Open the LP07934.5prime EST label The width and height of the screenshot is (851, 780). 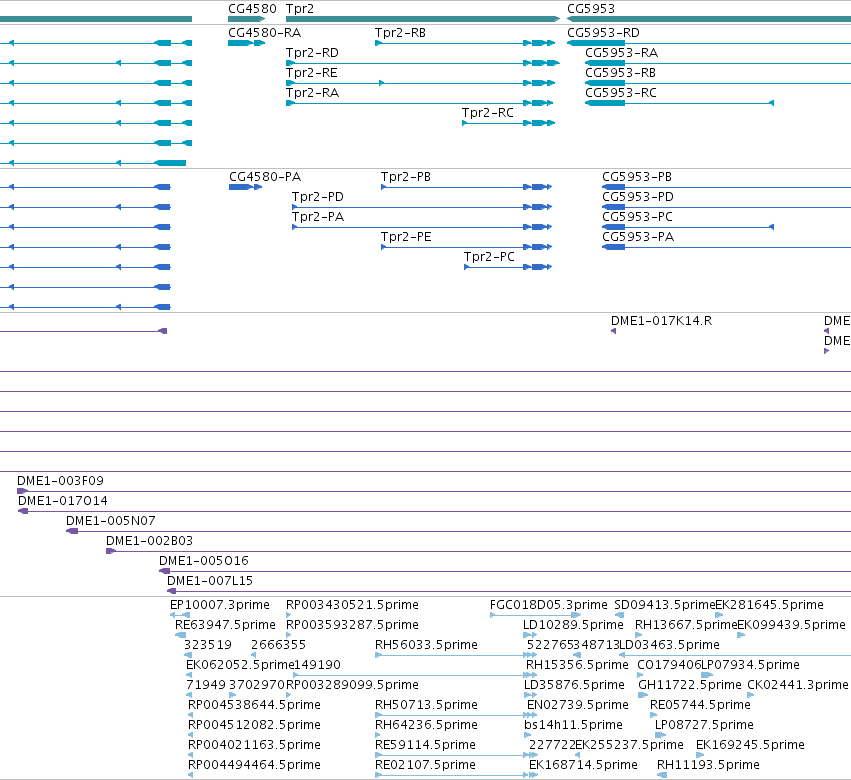[750, 665]
